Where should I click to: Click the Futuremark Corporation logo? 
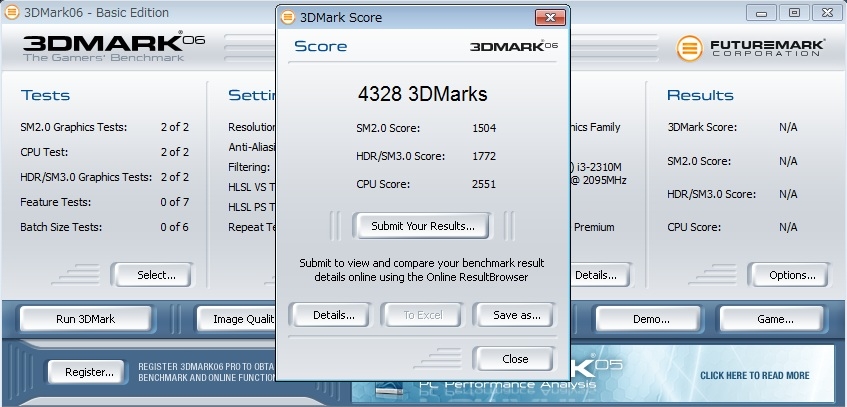click(750, 48)
